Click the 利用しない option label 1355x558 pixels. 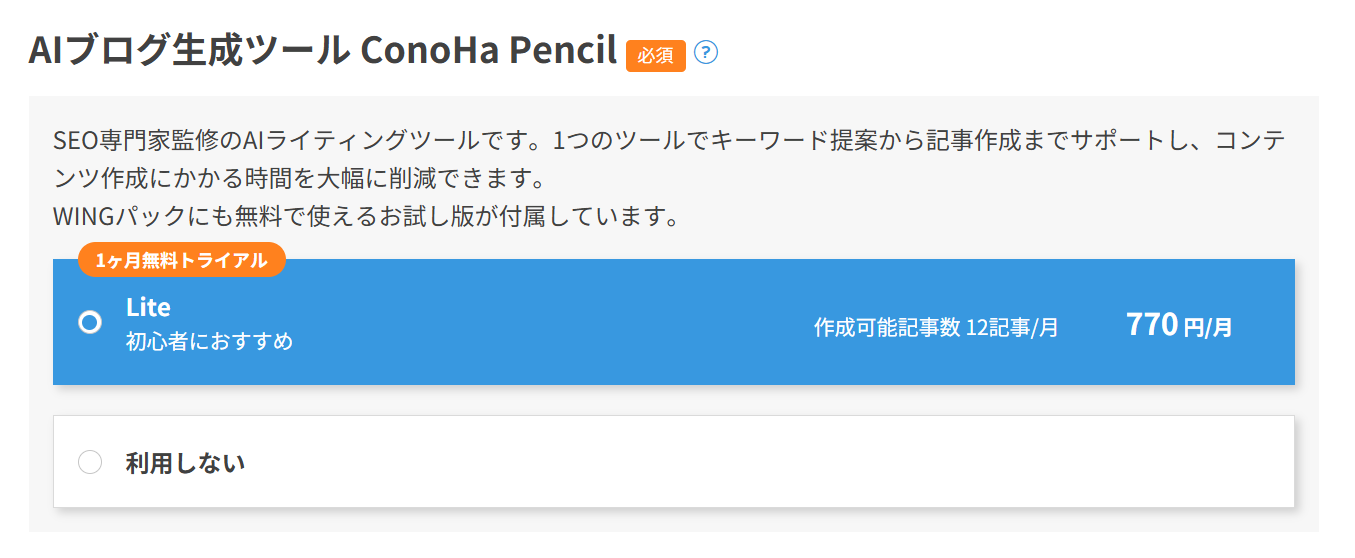pos(185,462)
